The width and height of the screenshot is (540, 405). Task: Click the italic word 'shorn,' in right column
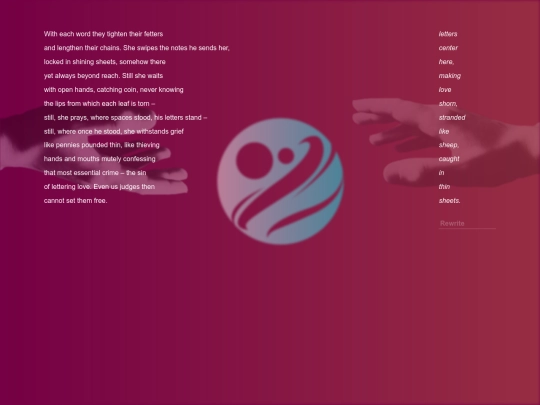tap(448, 104)
